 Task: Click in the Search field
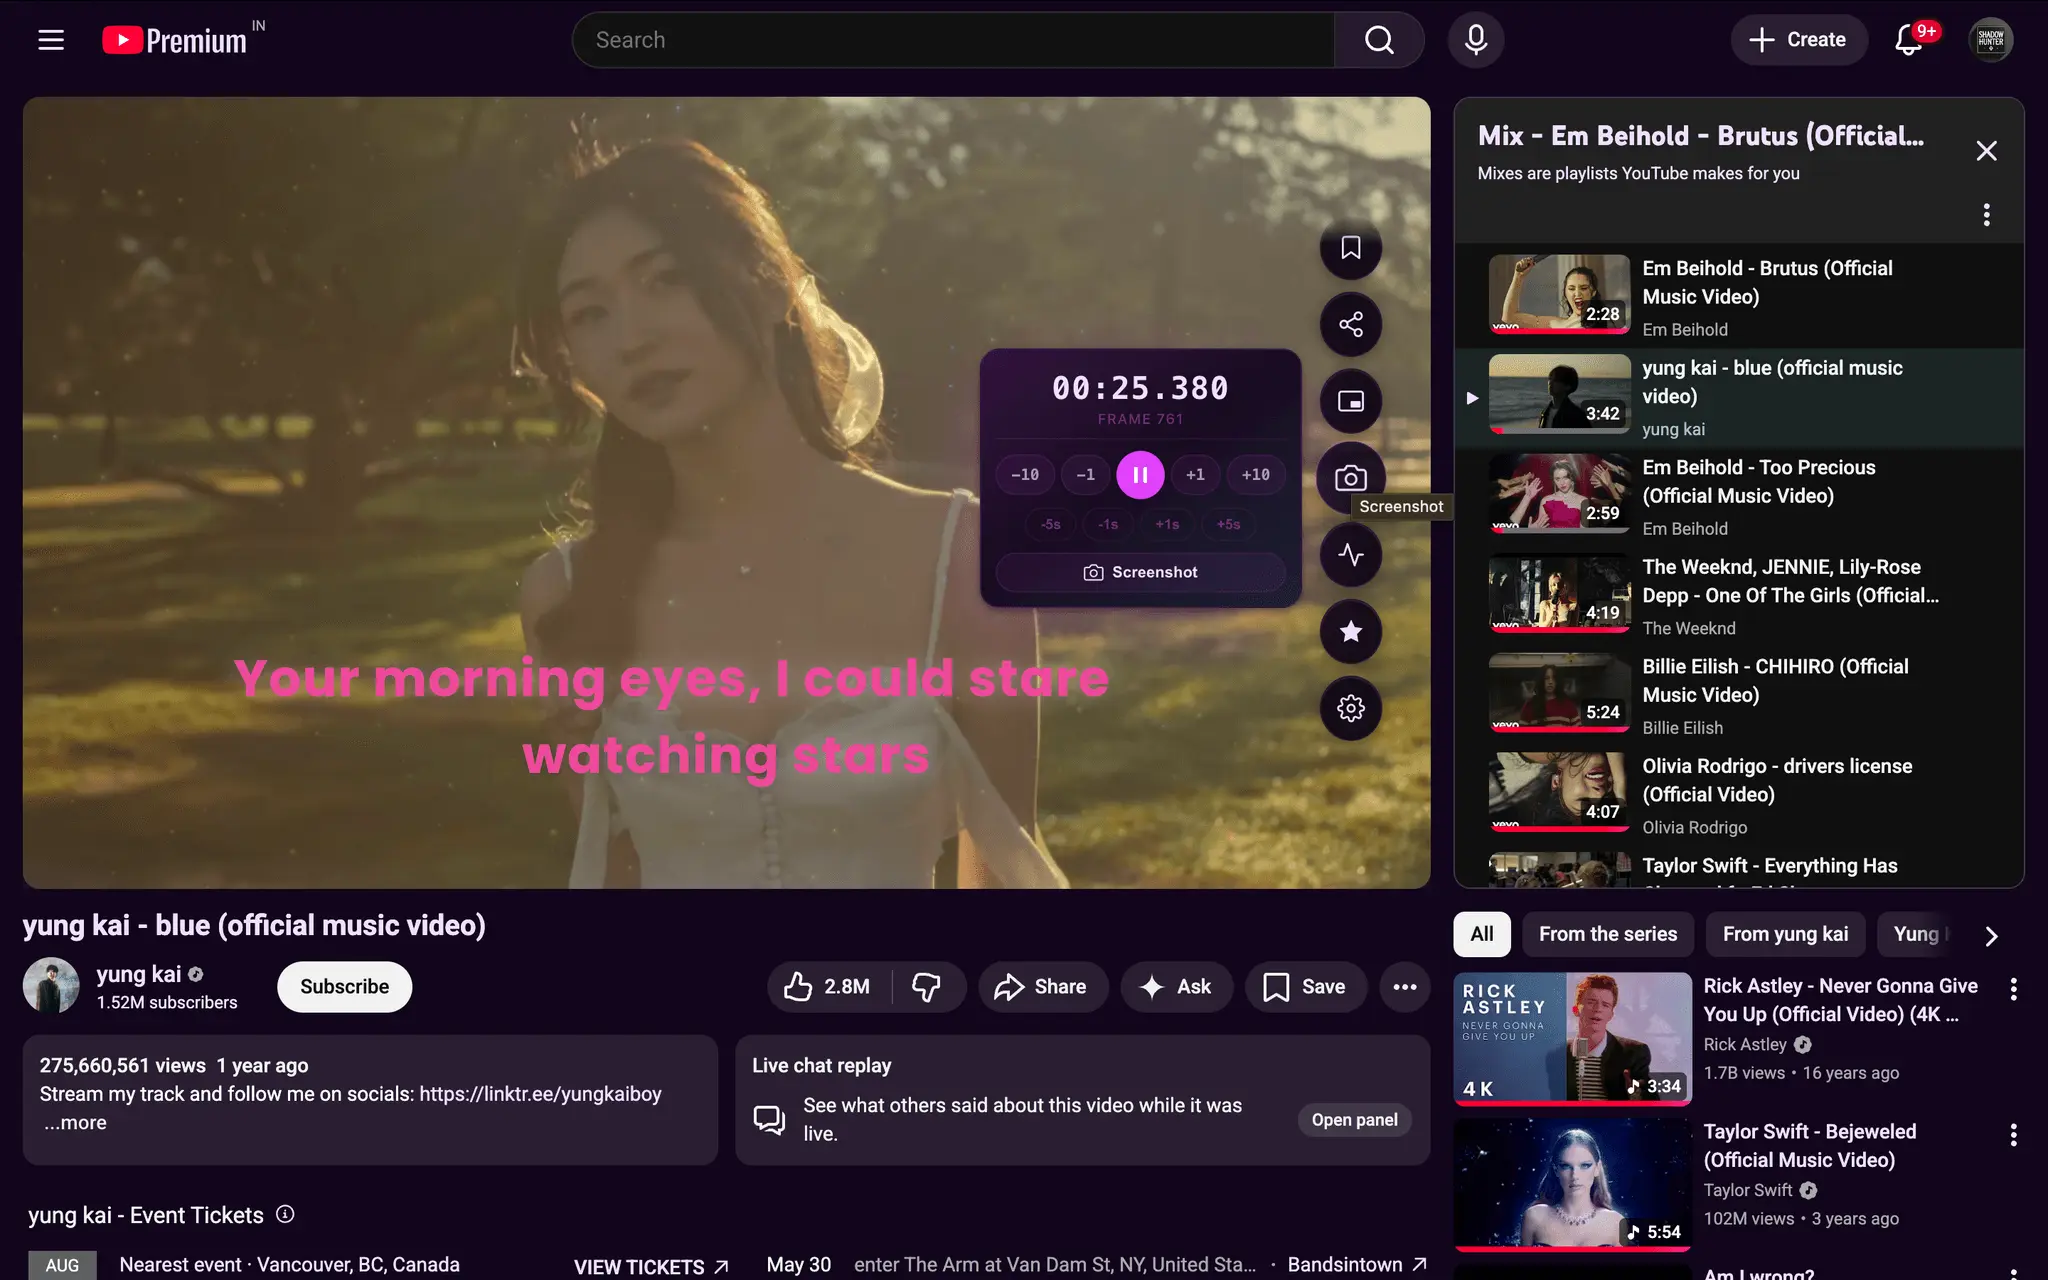click(953, 40)
